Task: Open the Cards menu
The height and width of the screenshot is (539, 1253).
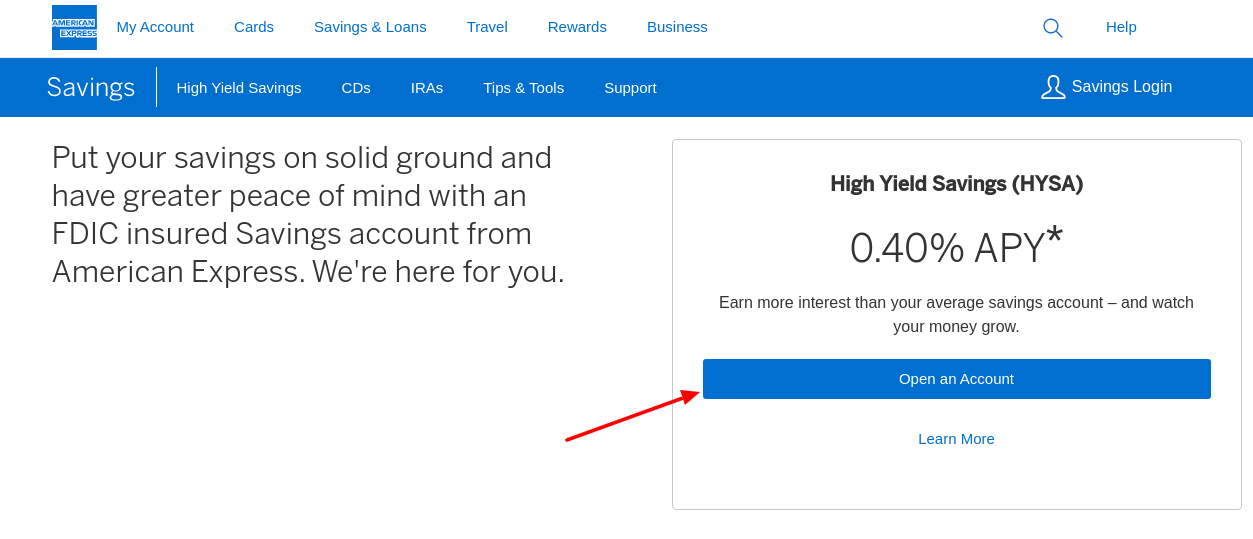Action: click(254, 27)
